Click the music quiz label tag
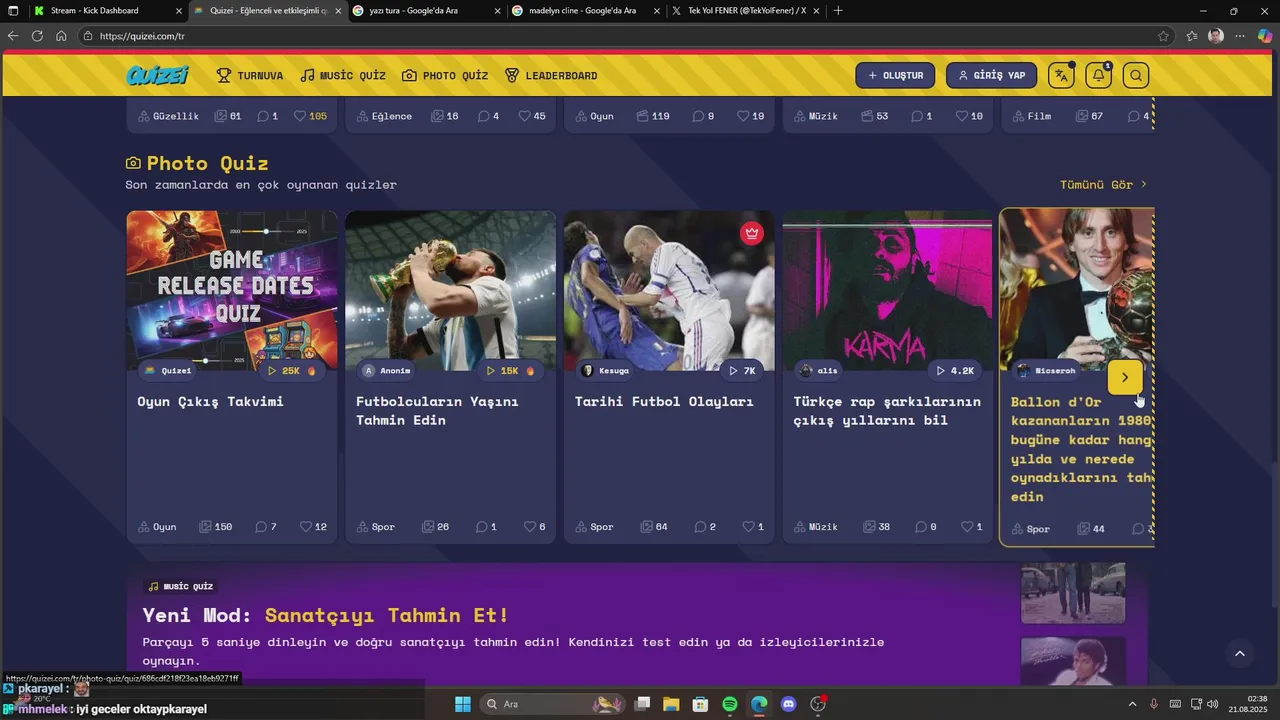1280x720 pixels. (x=180, y=586)
